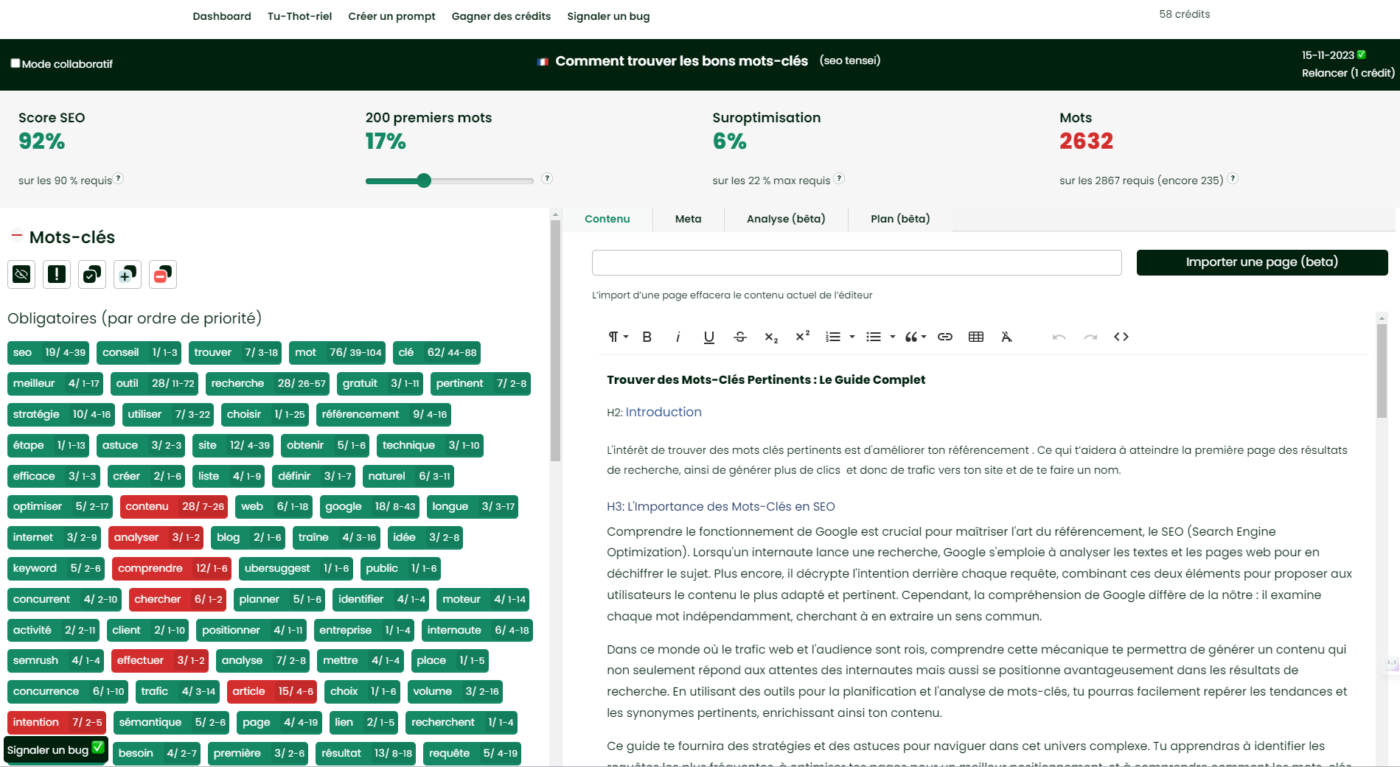Redo the last edit
Viewport: 1400px width, 767px height.
point(1090,337)
